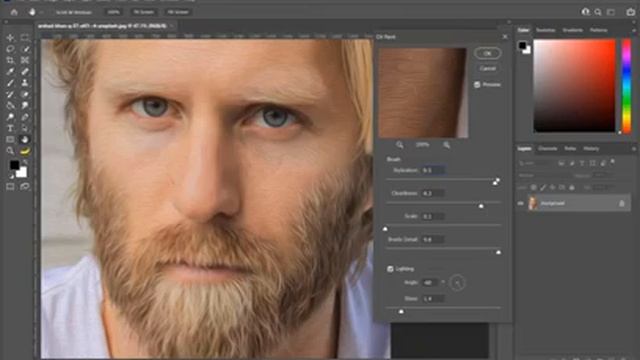Select the Eraser tool
This screenshot has height=360, width=640.
click(x=25, y=95)
